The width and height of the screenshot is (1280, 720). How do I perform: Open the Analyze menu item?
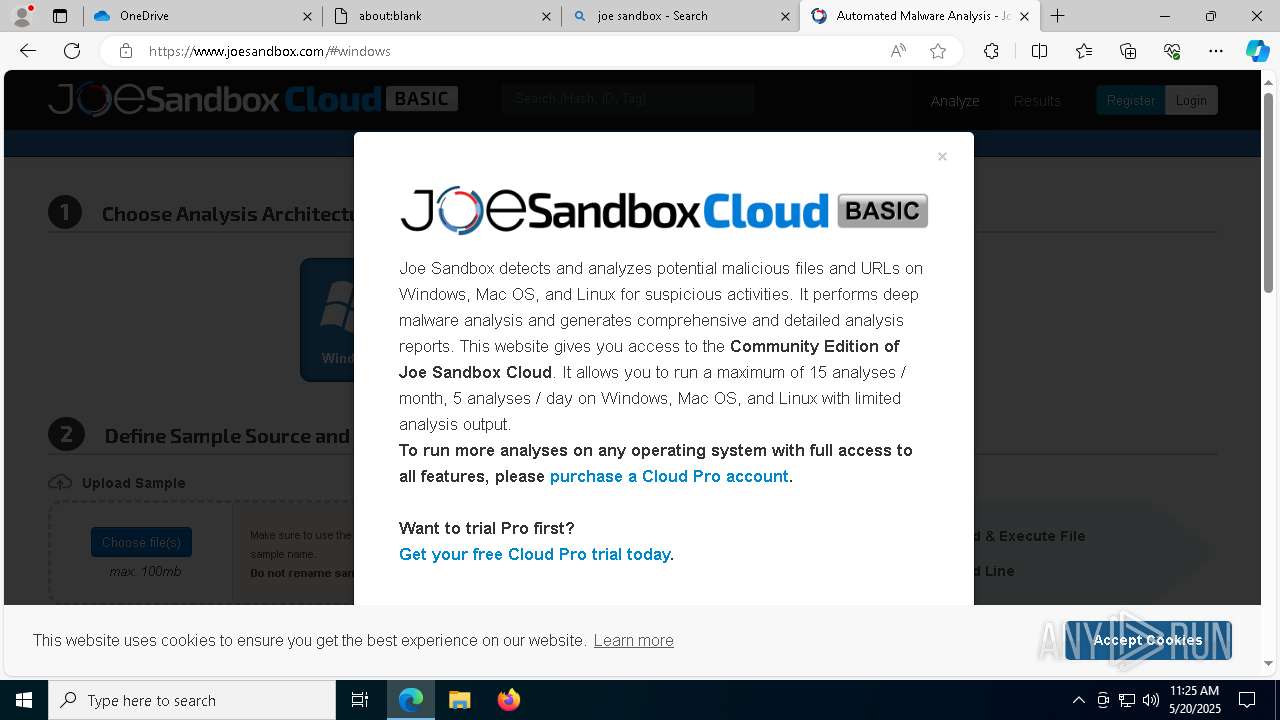pyautogui.click(x=955, y=100)
